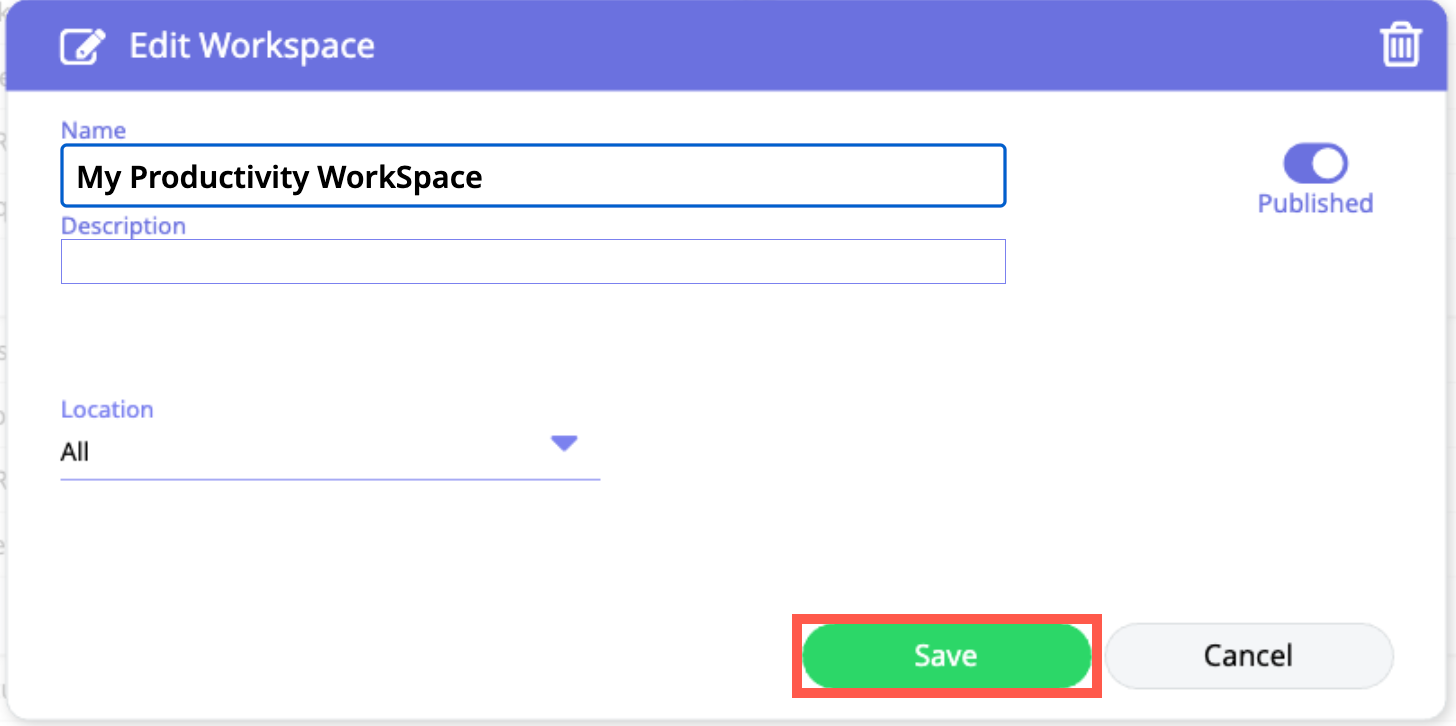Click the 'Edit Workspace' dialog title
This screenshot has height=726, width=1456.
coord(252,46)
